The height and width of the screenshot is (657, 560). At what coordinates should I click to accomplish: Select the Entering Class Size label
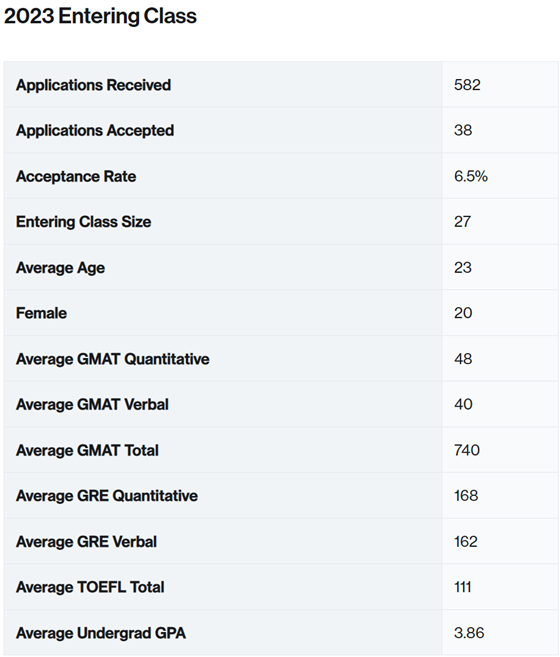83,222
